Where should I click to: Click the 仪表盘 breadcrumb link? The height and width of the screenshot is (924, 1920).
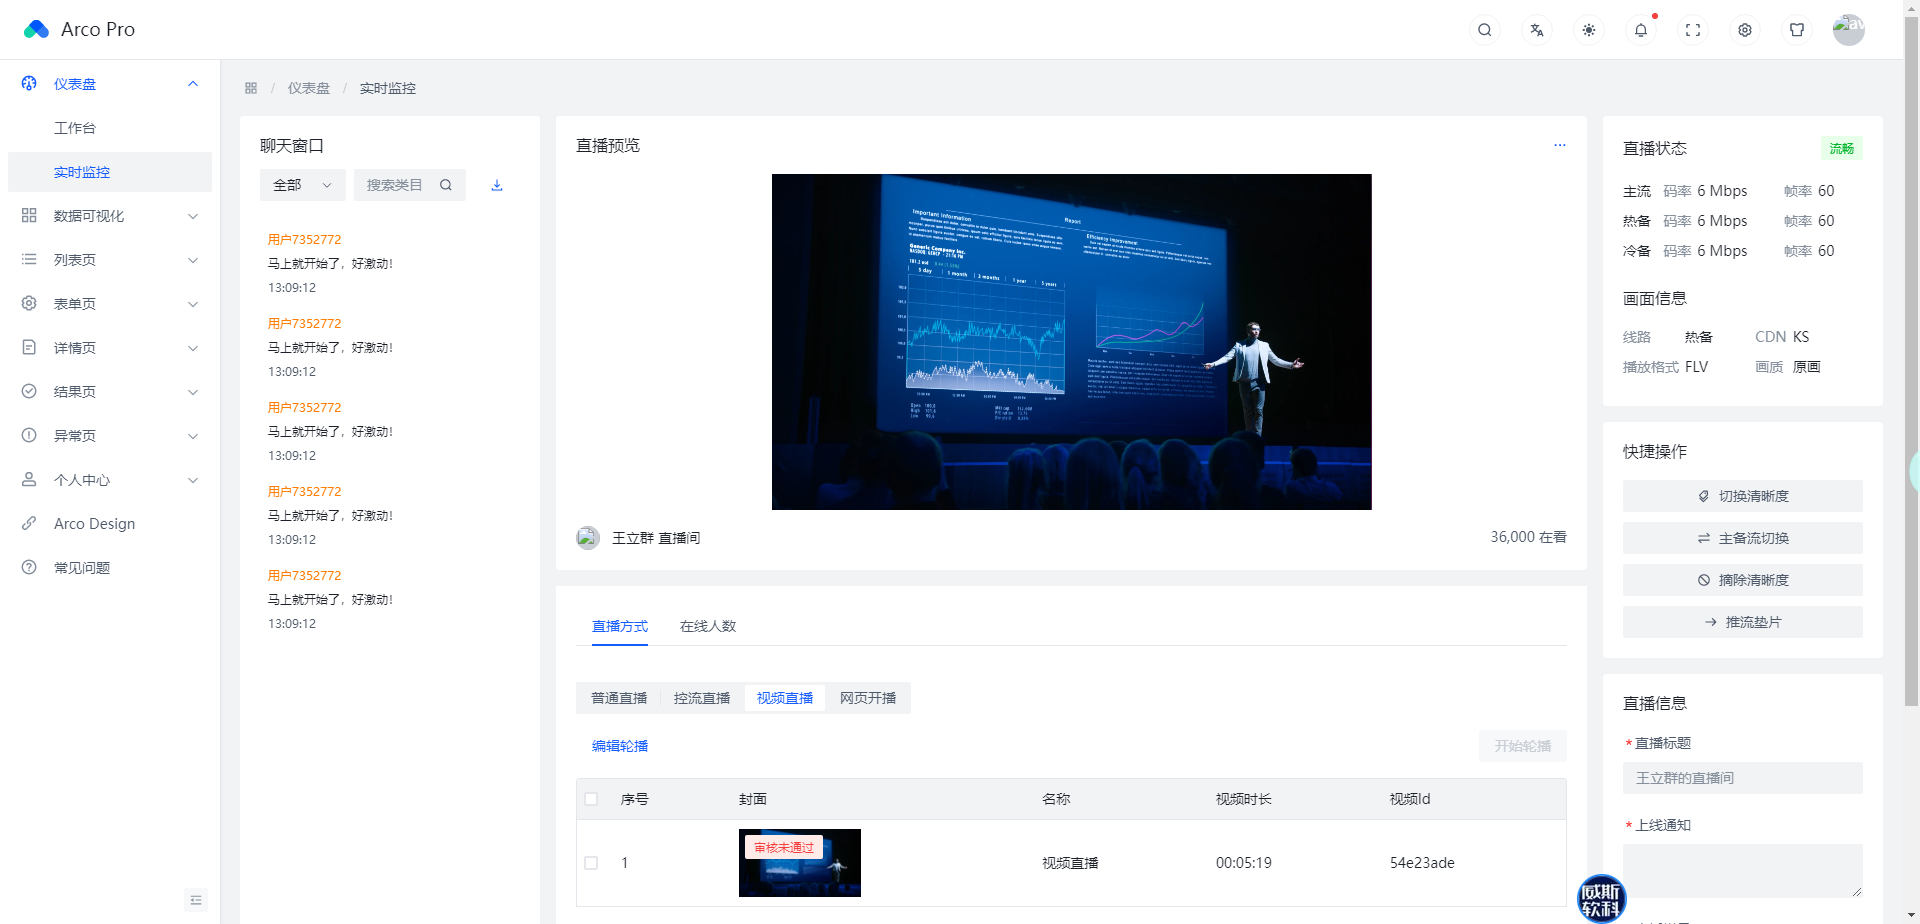click(309, 88)
